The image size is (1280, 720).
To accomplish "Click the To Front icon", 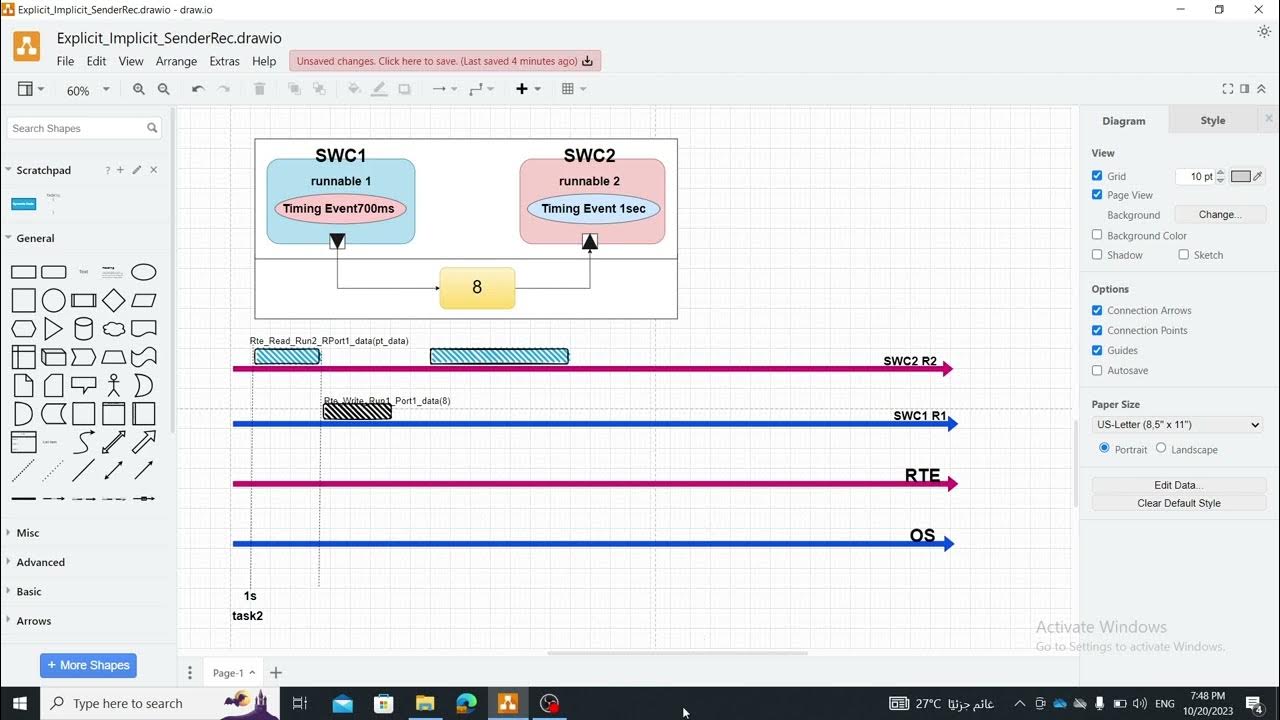I will tap(294, 89).
